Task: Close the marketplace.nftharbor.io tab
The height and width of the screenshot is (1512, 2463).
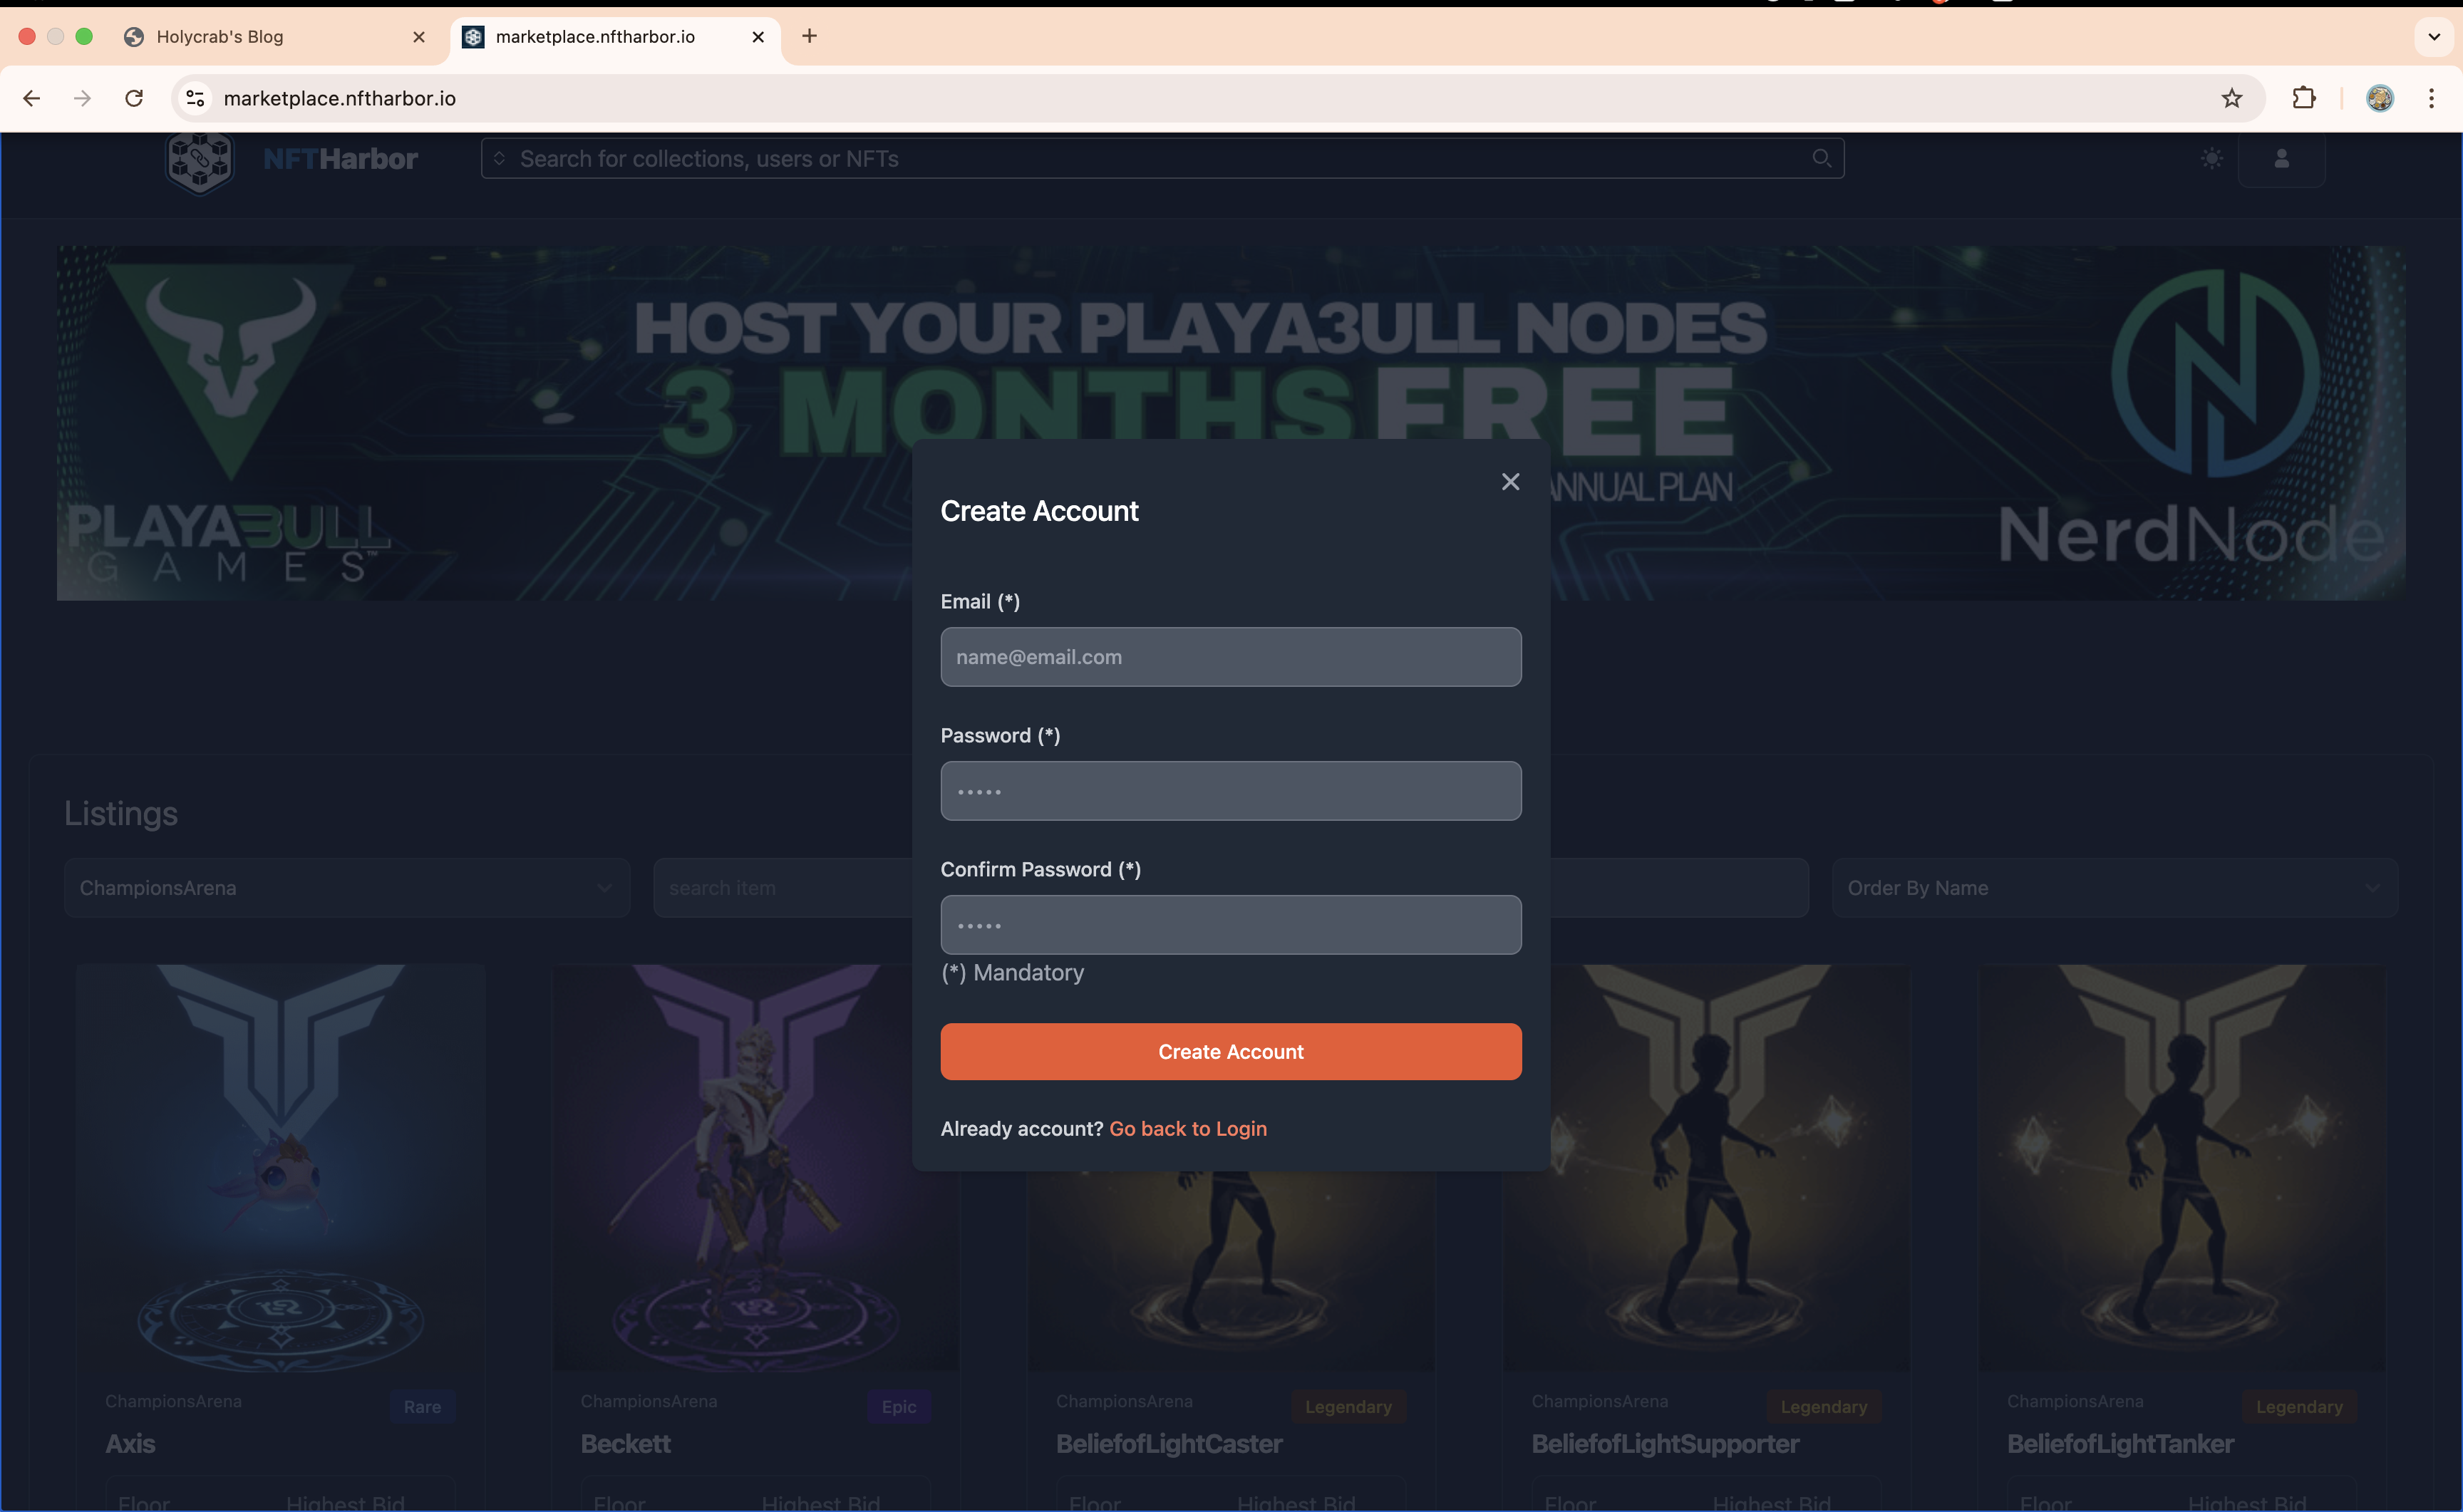Action: (x=758, y=37)
